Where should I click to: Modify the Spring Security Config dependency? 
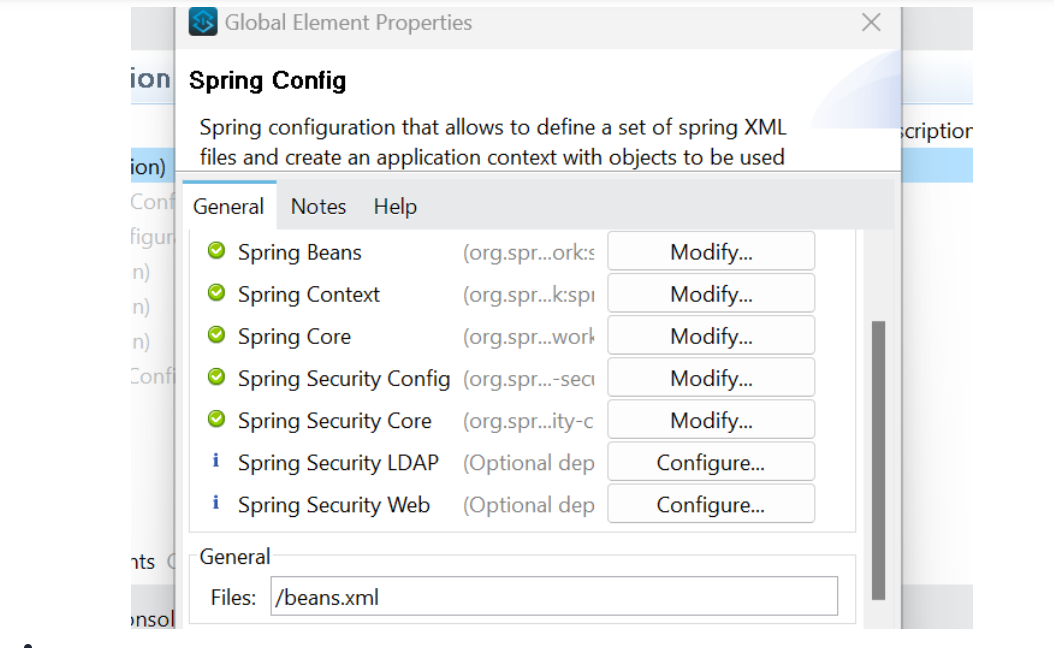[x=711, y=377]
